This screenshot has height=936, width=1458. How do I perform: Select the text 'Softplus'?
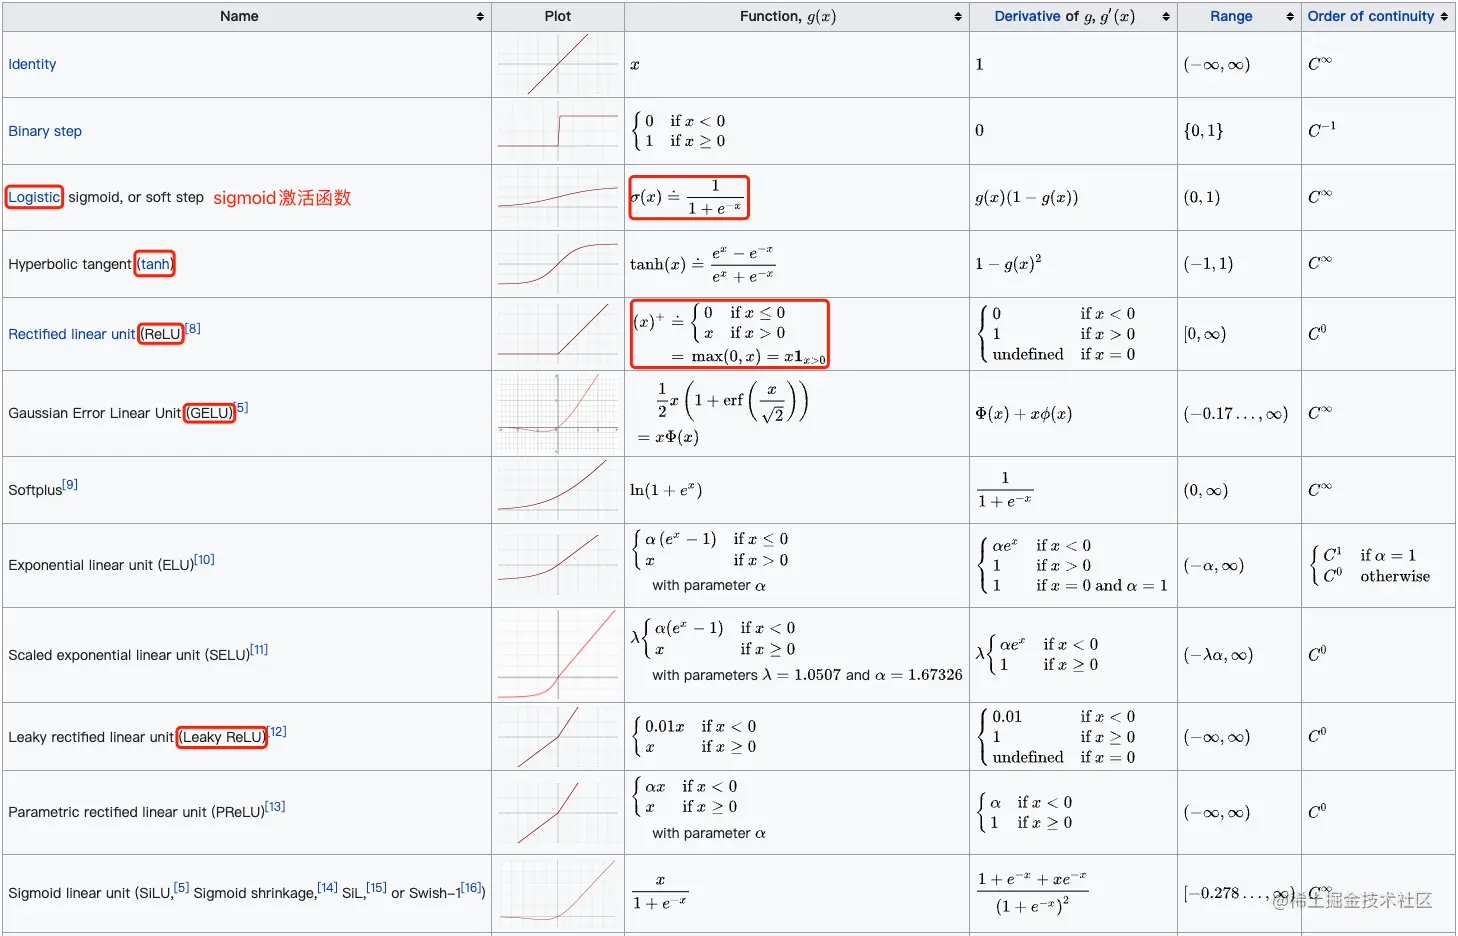(35, 490)
